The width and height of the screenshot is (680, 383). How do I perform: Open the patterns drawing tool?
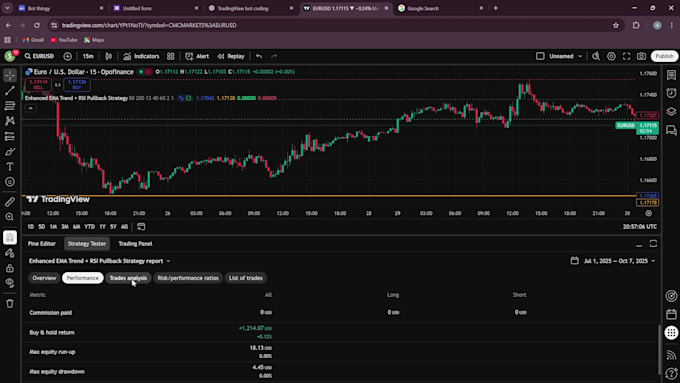pos(10,121)
